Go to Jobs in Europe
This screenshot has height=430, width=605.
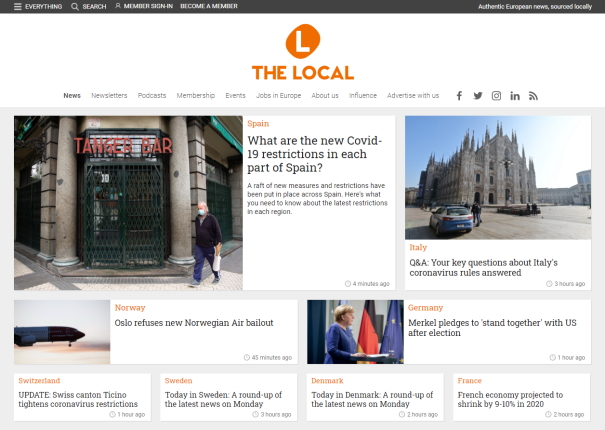point(279,95)
